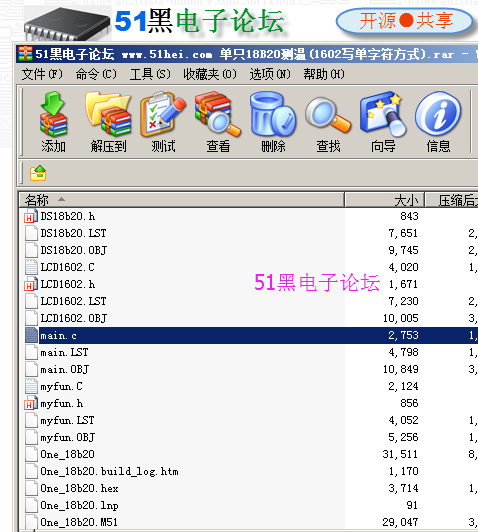Click the Extract To (解压到) toolbar icon
Viewport: 478px width, 532px height.
click(108, 114)
